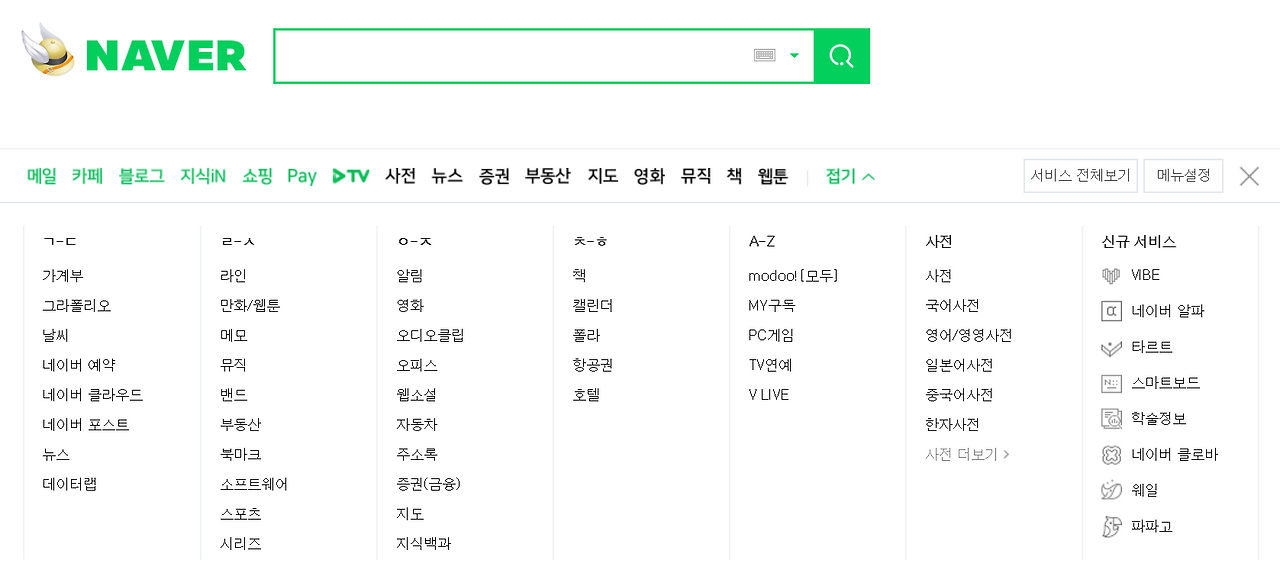This screenshot has width=1280, height=576.
Task: Collapse the service menu with 접기
Action: click(x=850, y=176)
